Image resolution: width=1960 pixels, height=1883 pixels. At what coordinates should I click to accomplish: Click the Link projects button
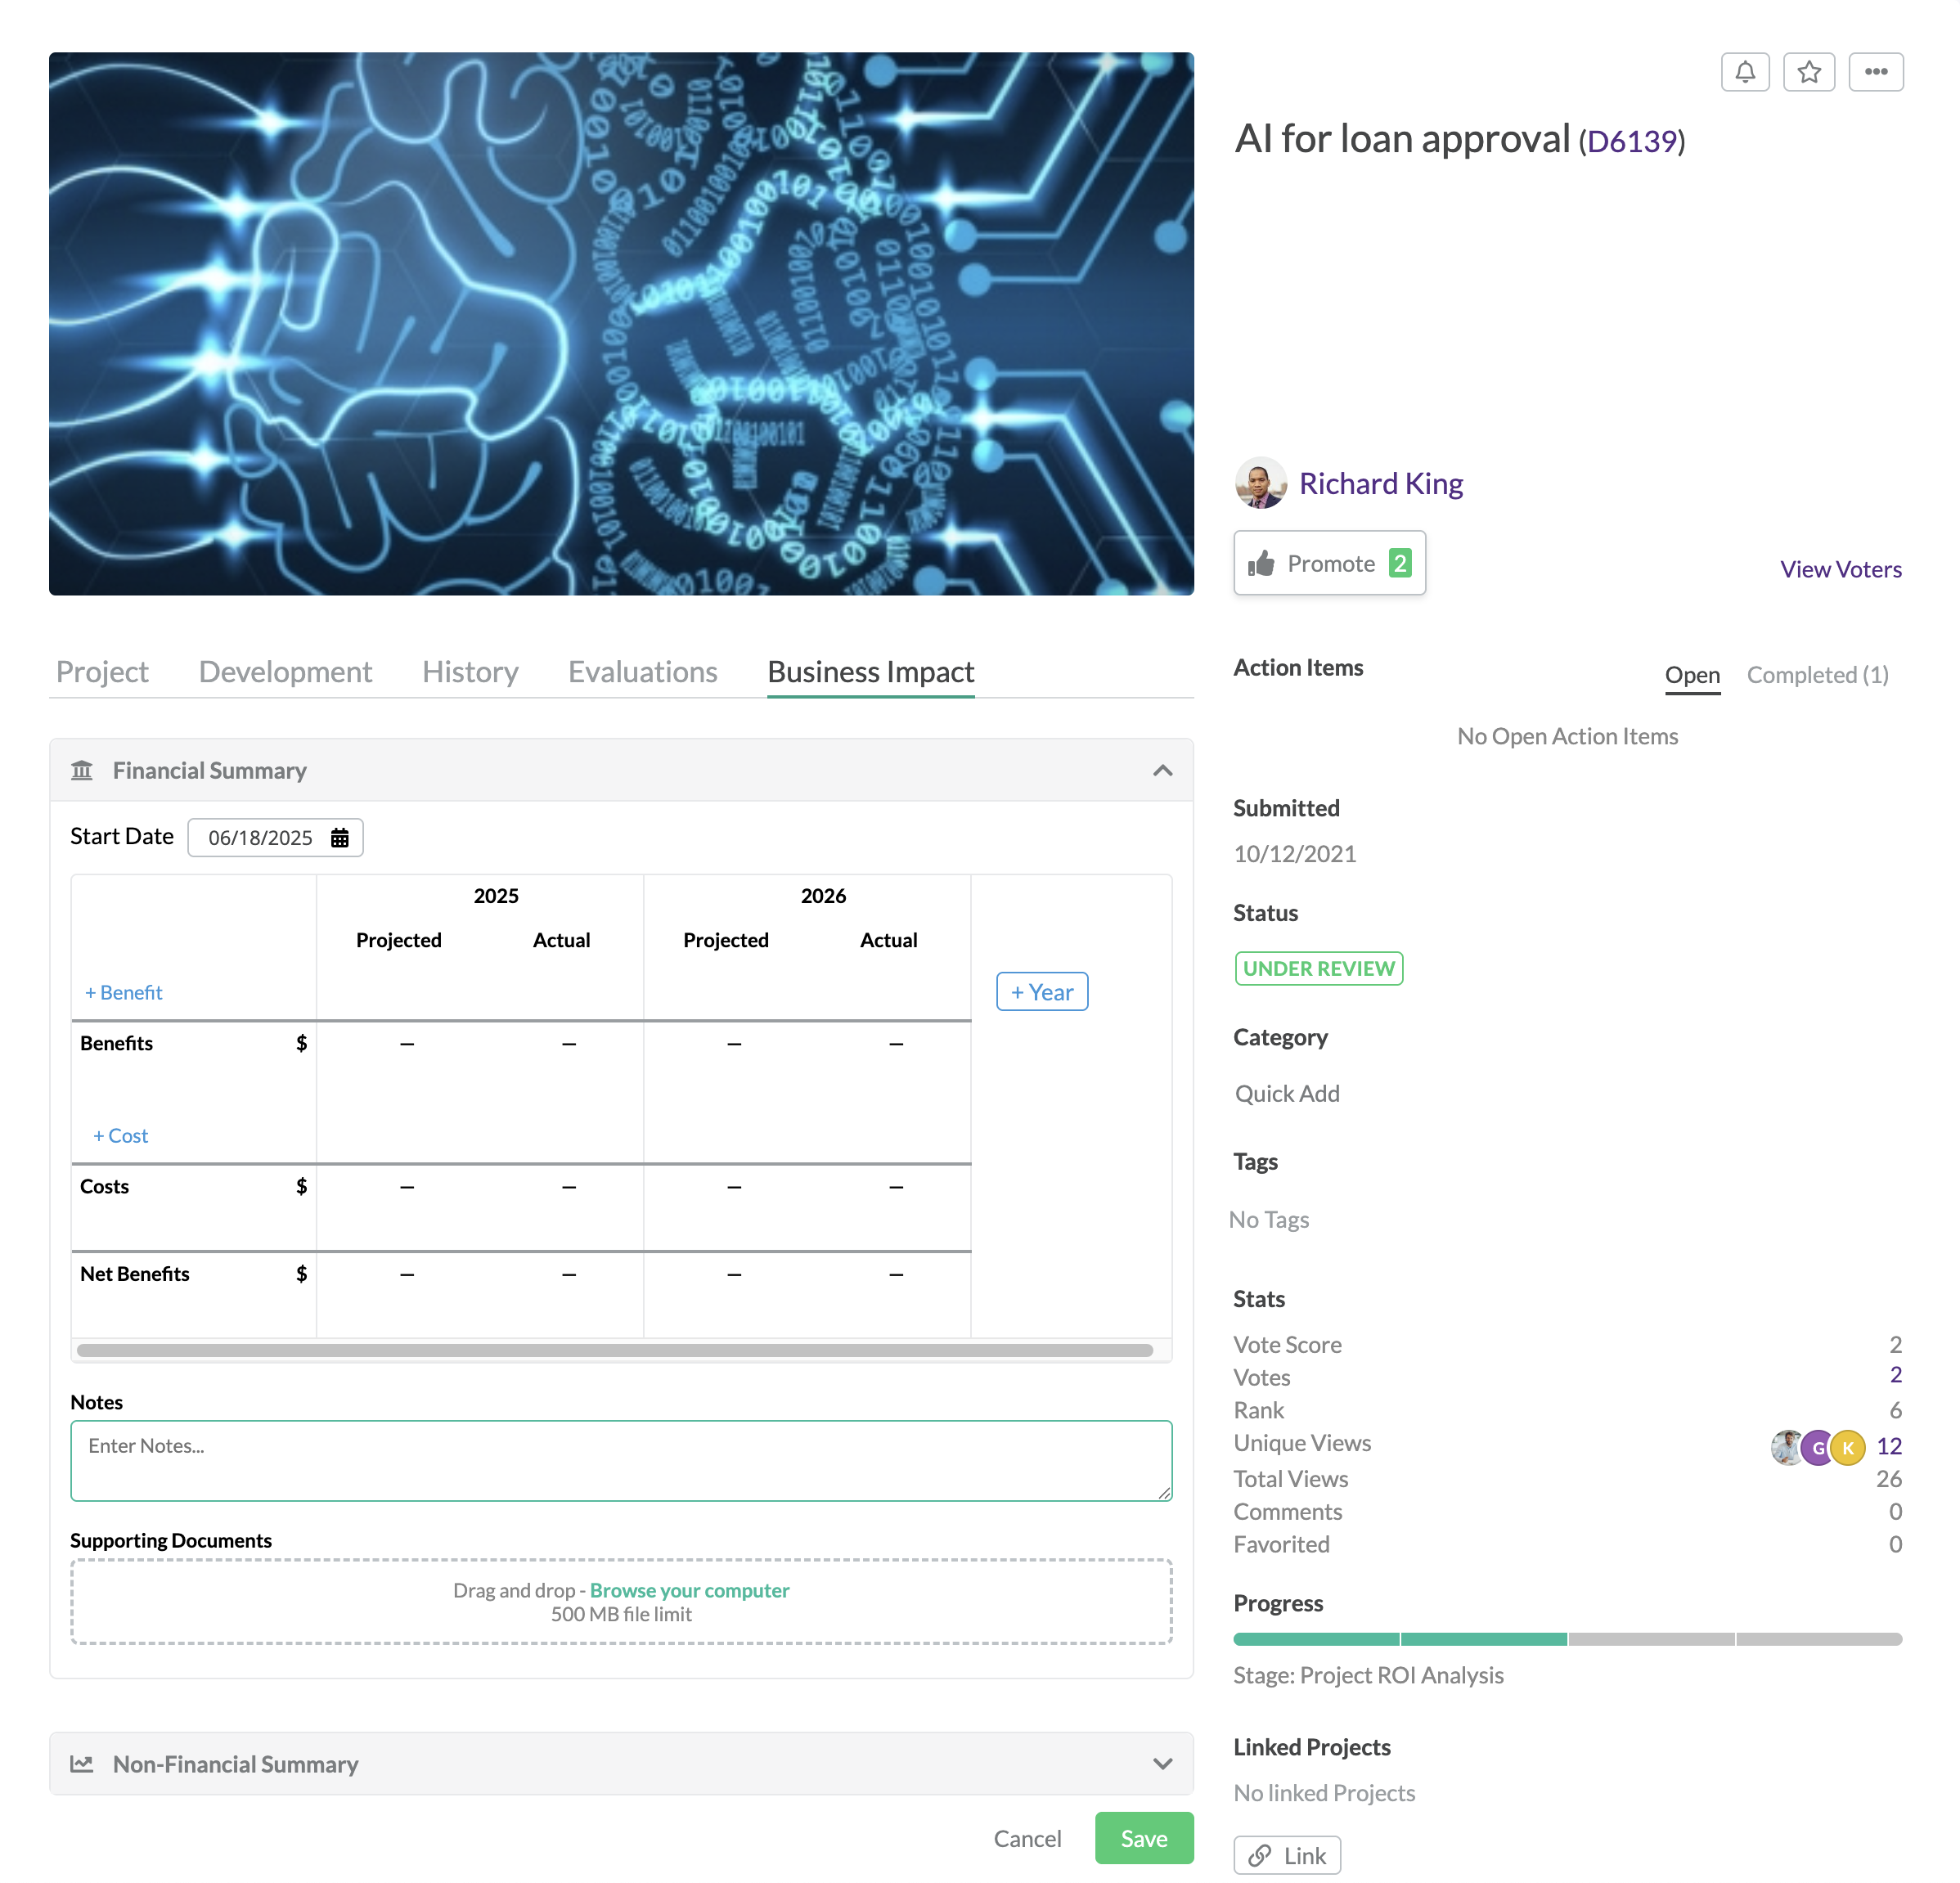point(1287,1855)
